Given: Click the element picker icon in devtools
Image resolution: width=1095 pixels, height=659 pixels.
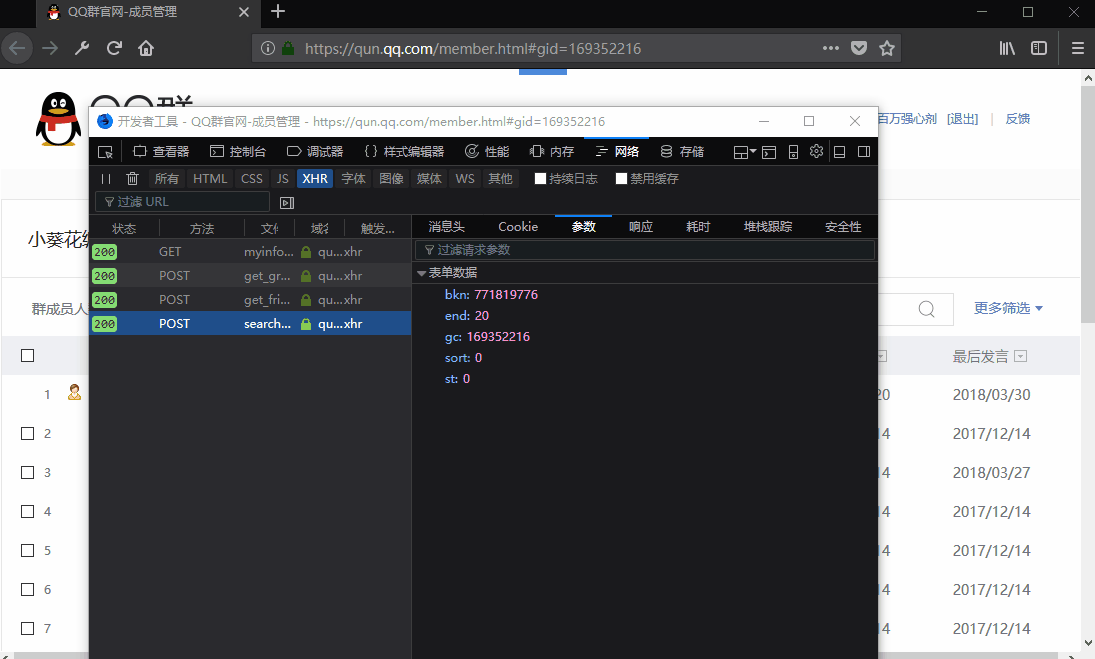Looking at the screenshot, I should click(105, 151).
